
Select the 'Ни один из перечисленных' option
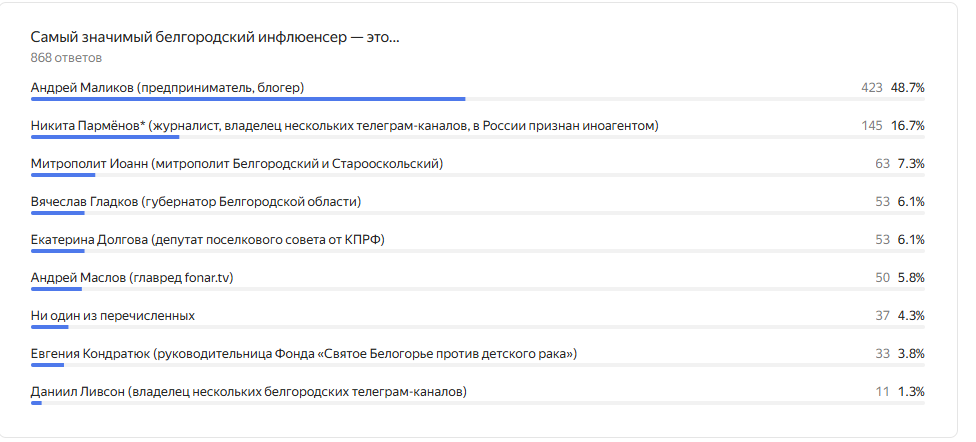pos(113,316)
